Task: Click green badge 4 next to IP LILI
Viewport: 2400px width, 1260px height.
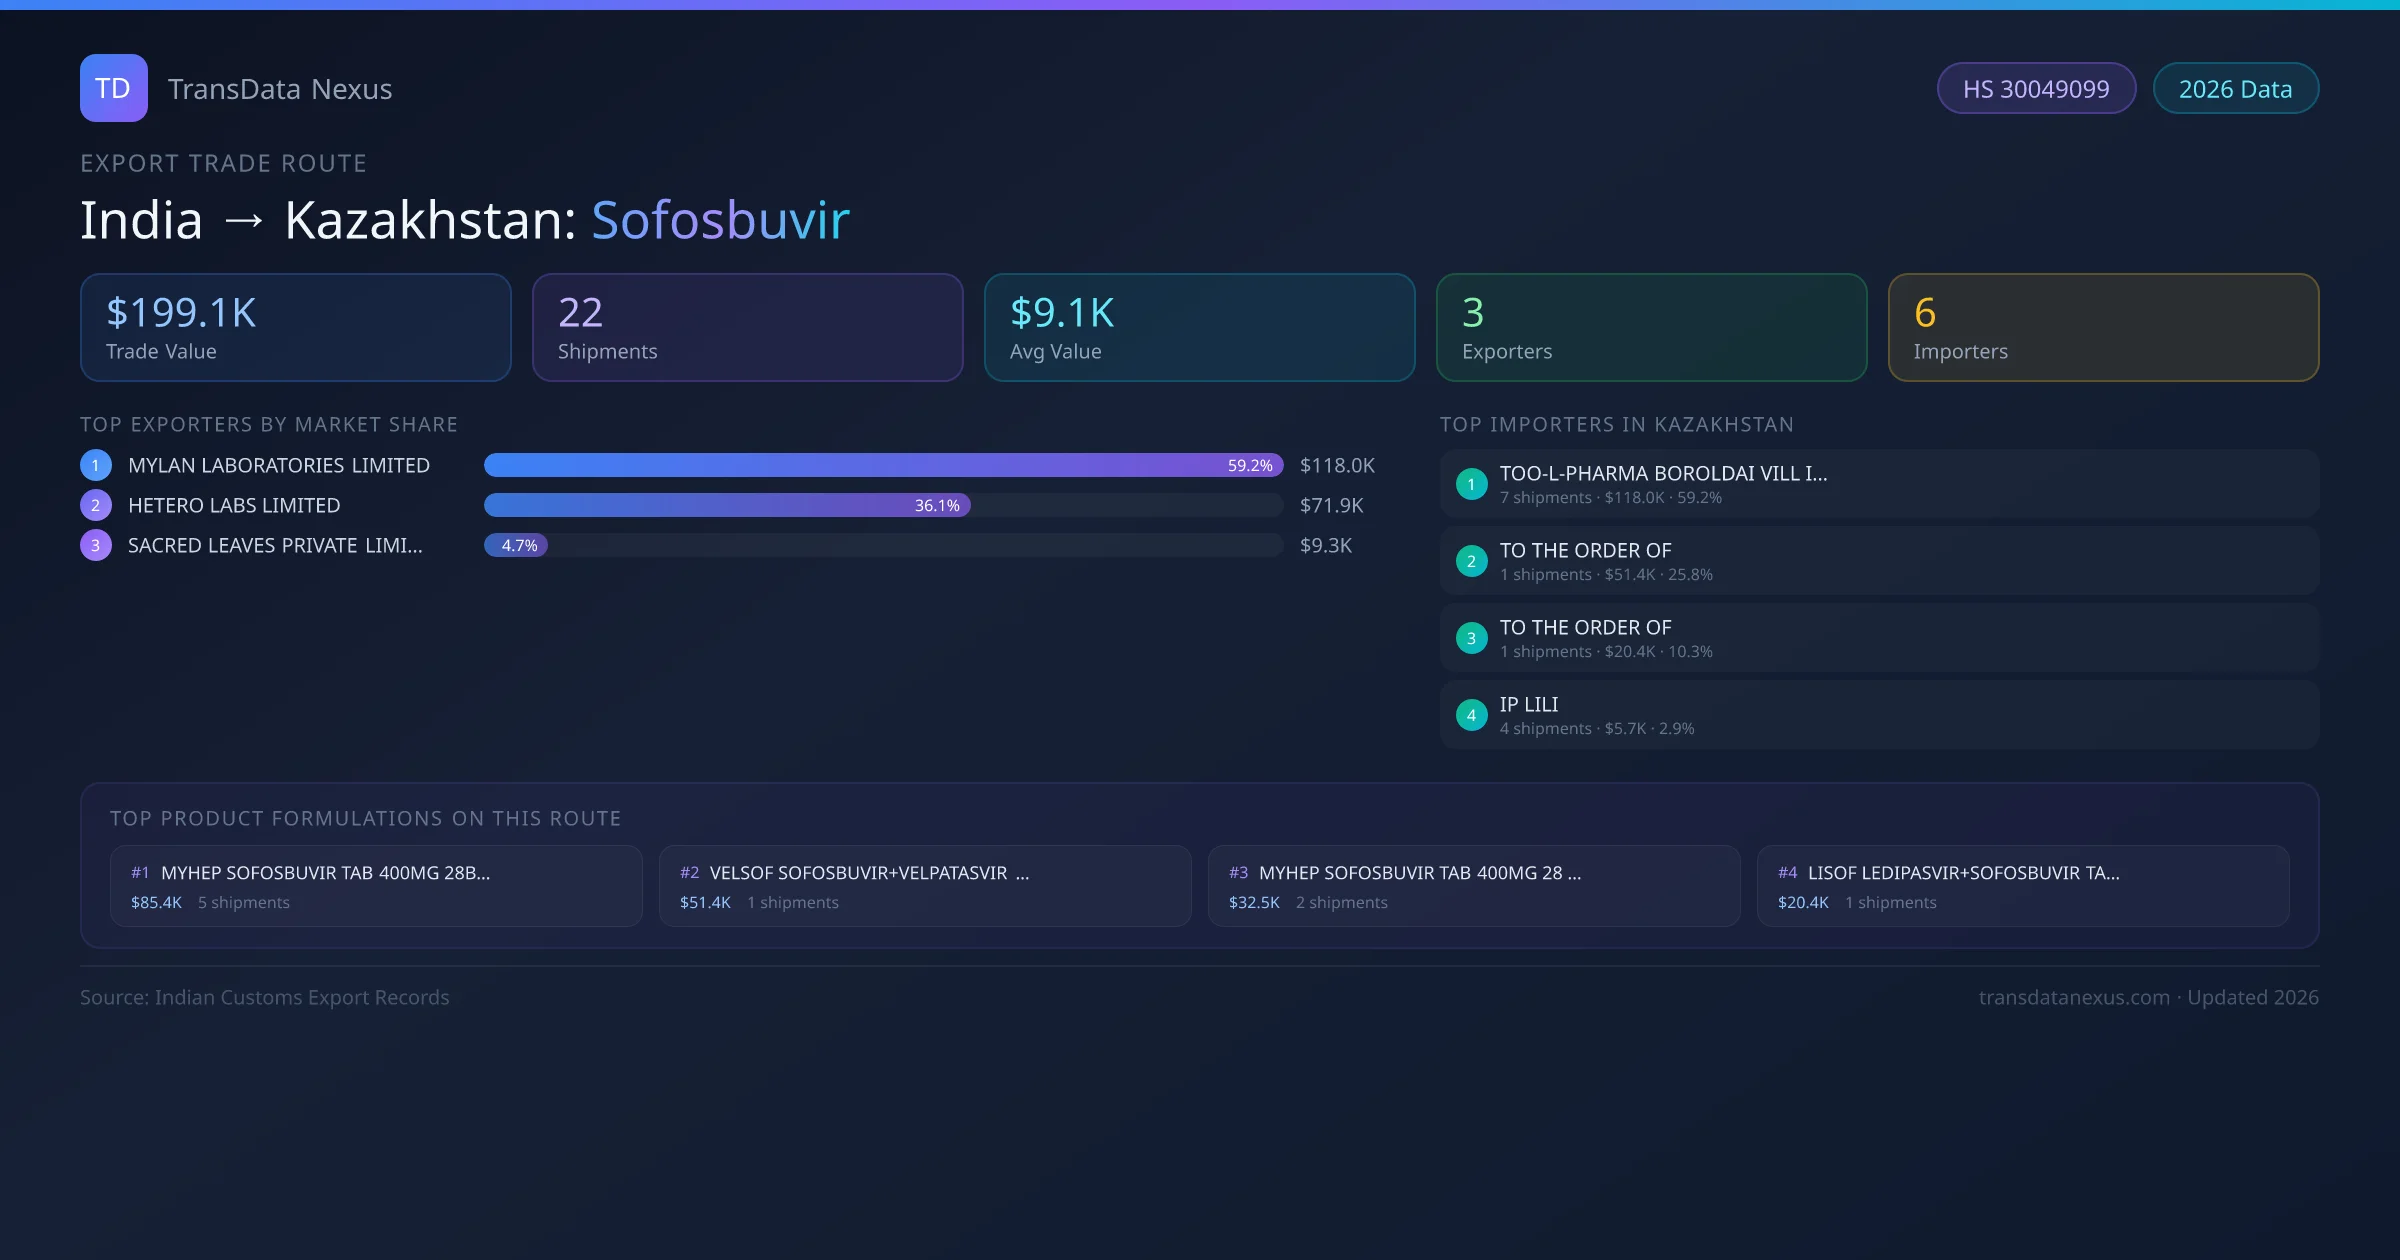Action: click(1471, 715)
